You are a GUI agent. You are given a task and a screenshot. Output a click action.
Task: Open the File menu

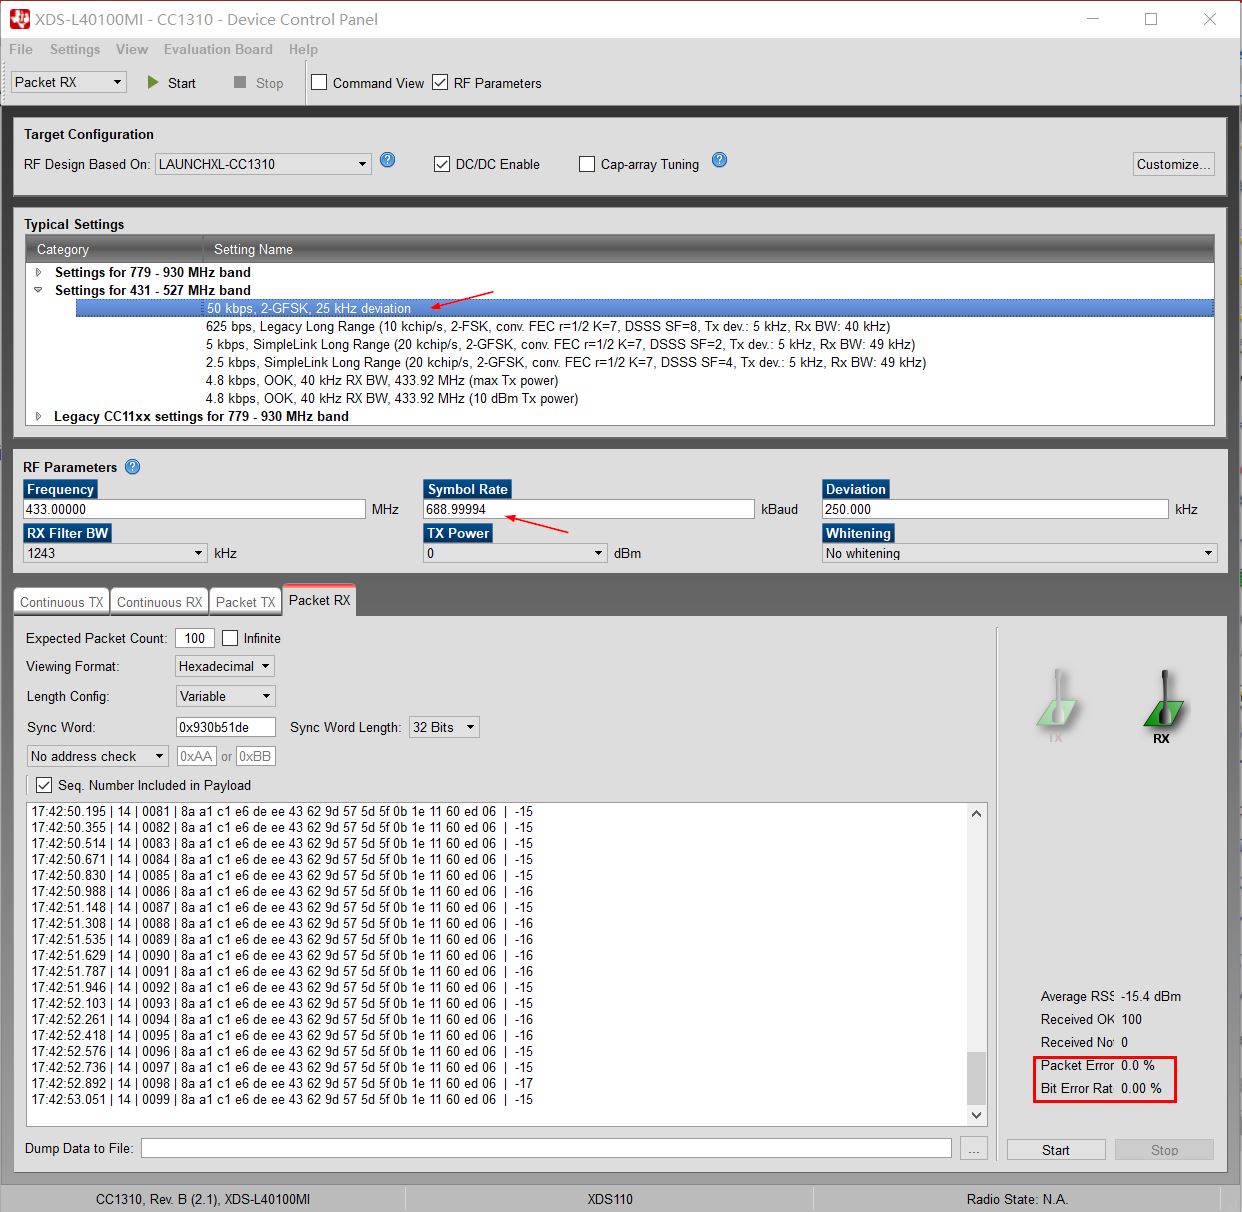[x=21, y=49]
